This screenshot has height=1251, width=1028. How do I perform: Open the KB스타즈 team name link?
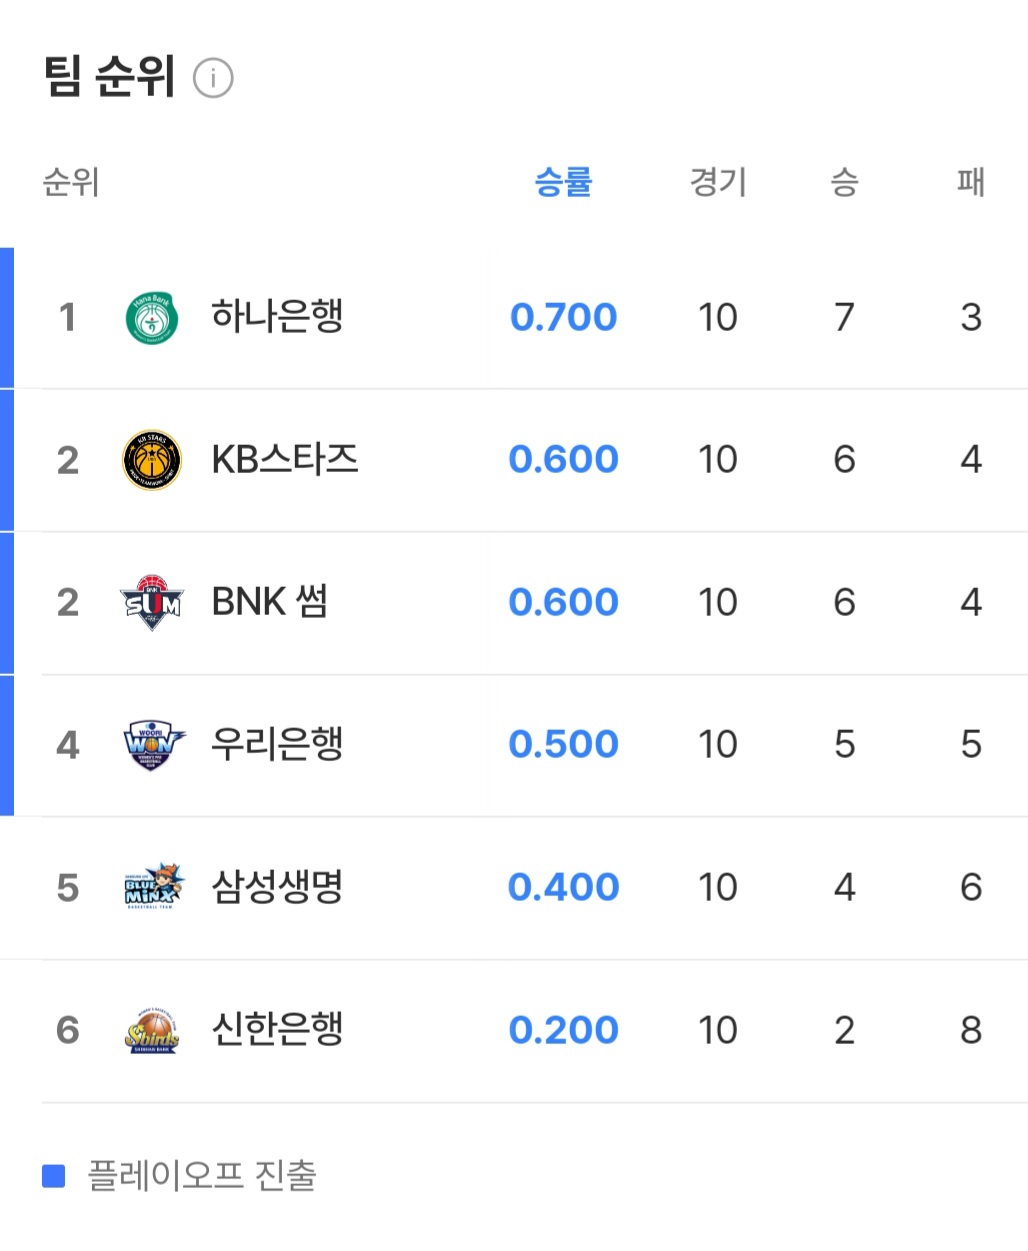[285, 459]
